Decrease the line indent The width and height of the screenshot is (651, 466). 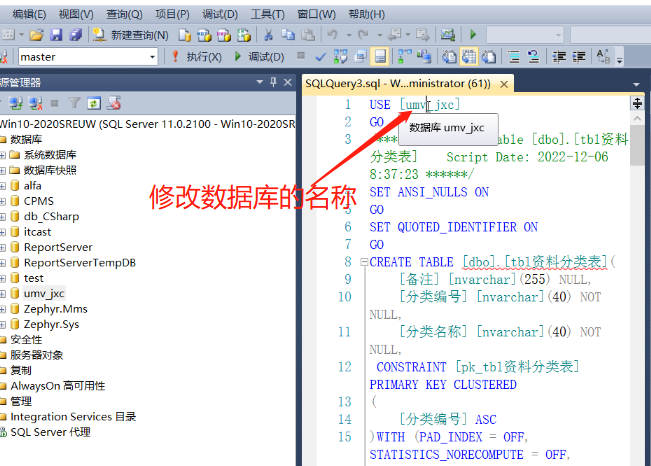pos(559,56)
